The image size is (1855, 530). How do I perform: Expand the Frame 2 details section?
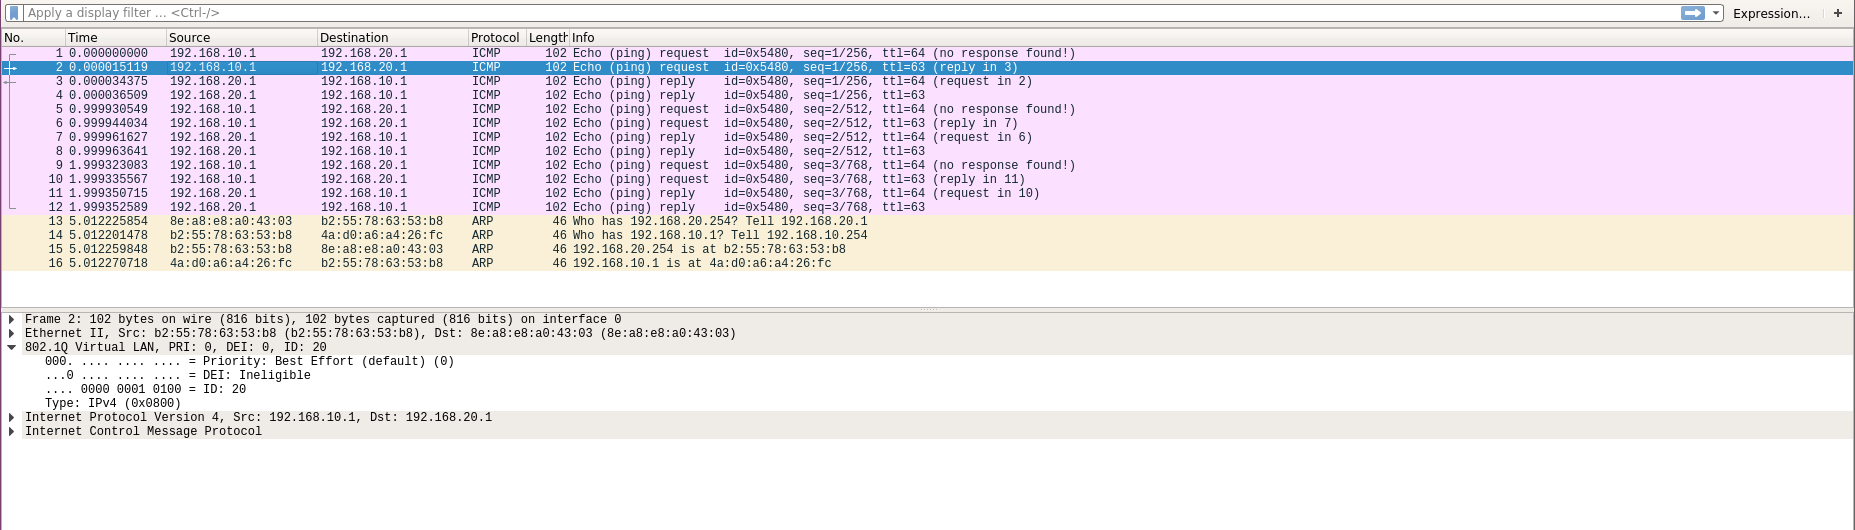11,320
